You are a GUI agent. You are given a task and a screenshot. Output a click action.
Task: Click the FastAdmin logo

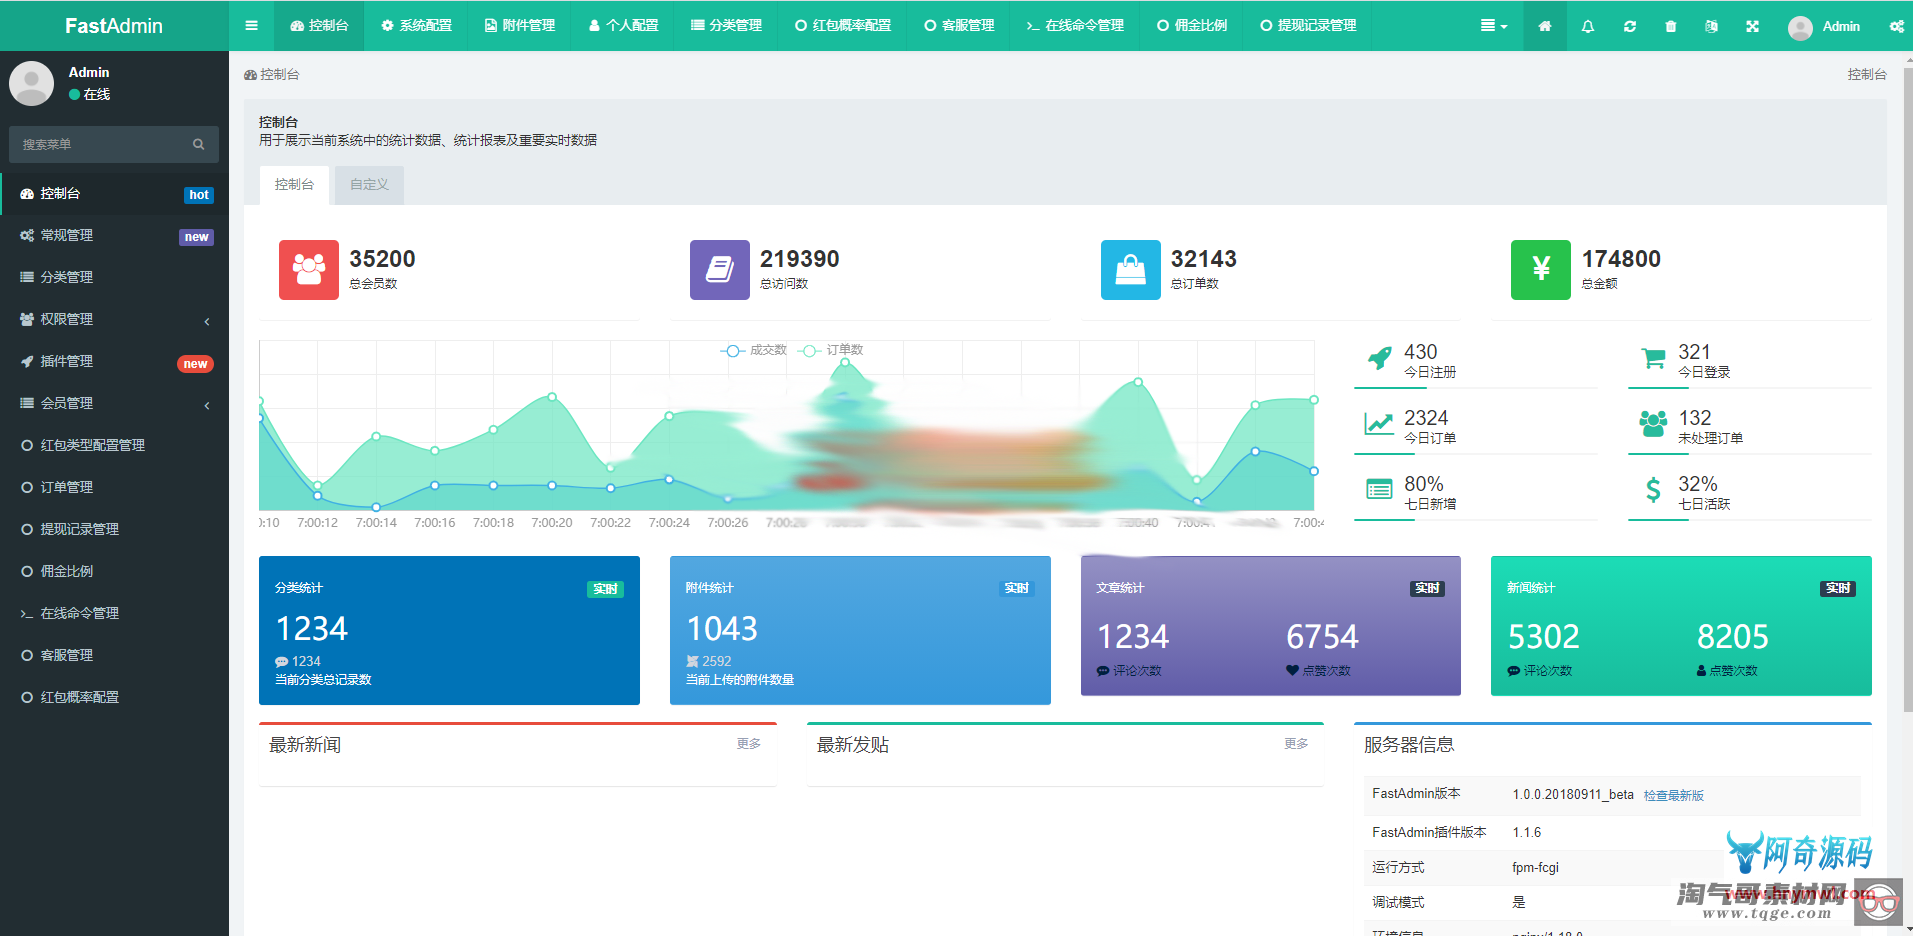(114, 26)
